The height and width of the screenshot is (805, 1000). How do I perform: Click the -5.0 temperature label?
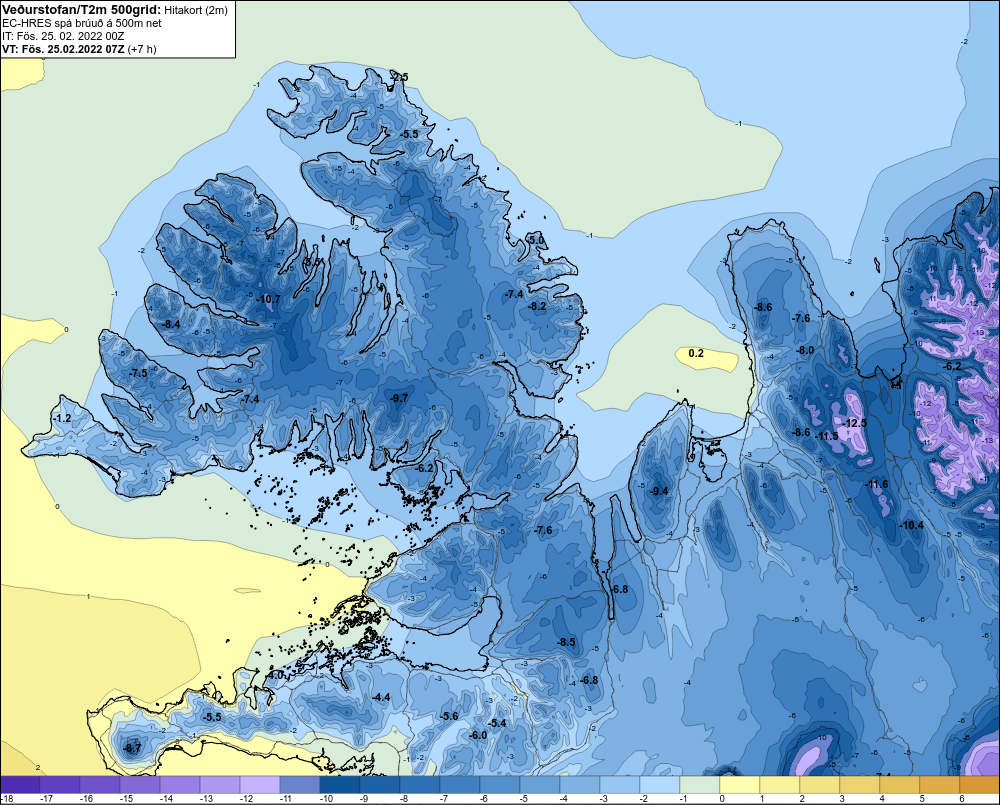[x=536, y=240]
